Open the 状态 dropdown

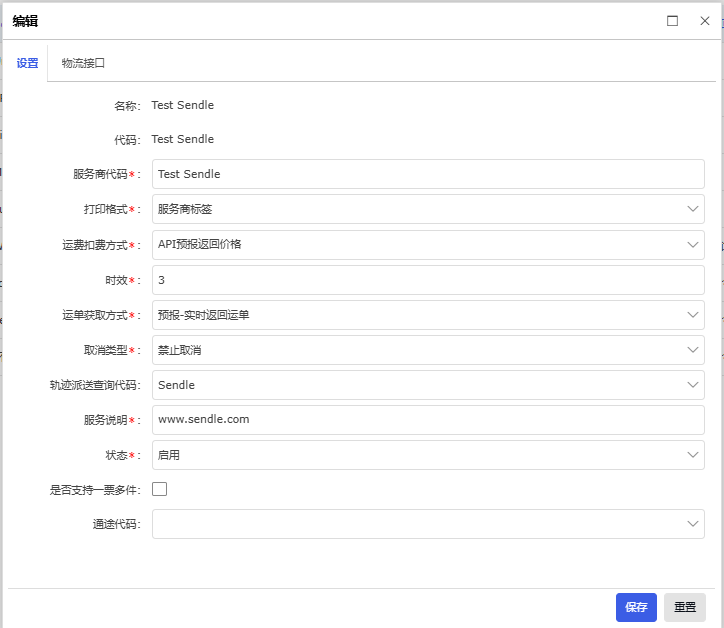click(x=427, y=455)
